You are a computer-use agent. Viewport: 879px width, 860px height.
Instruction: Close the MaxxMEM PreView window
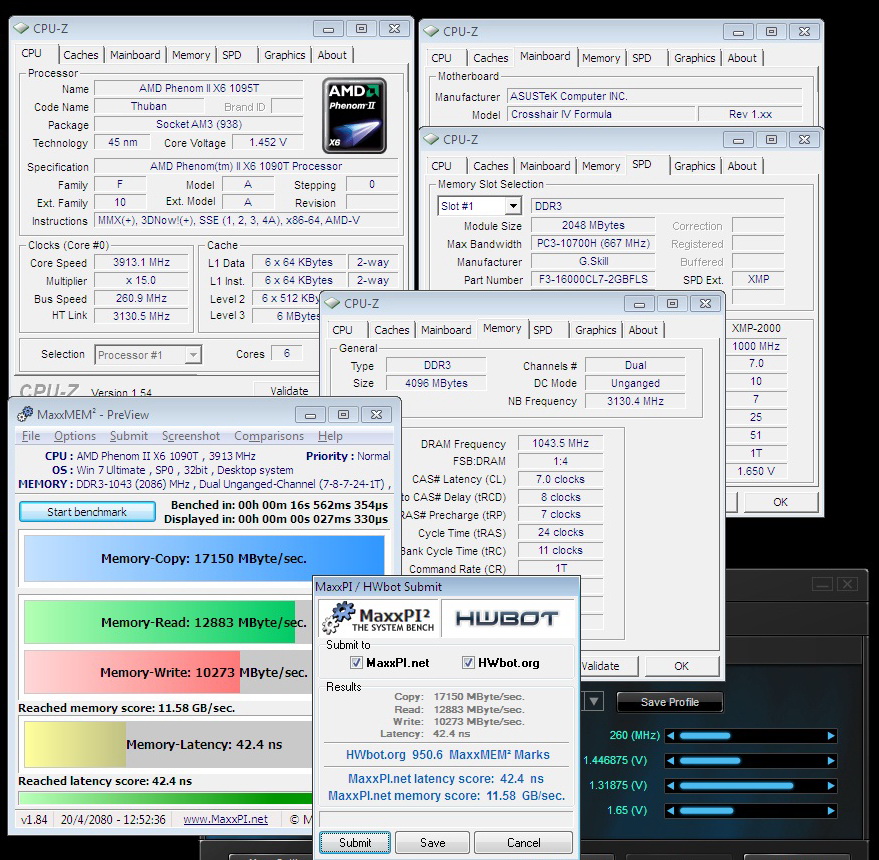[x=377, y=415]
